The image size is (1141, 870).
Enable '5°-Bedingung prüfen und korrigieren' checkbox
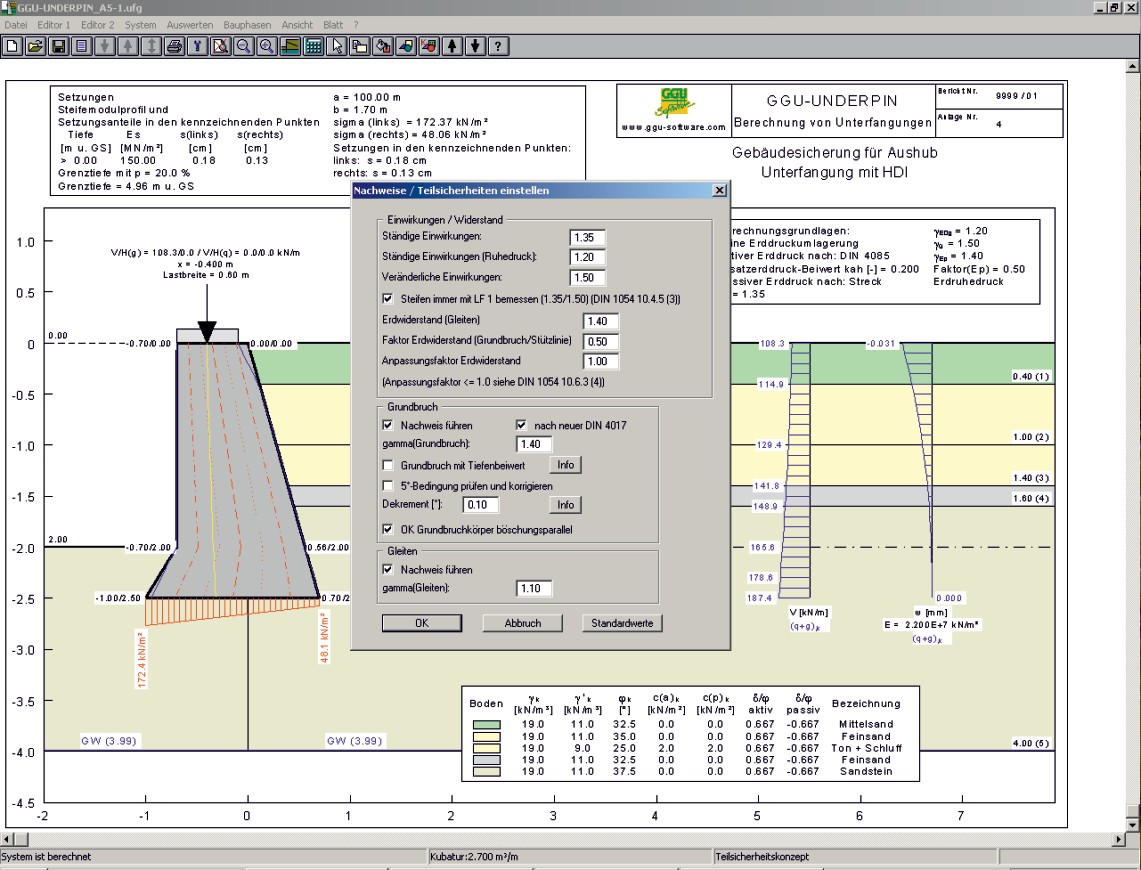coord(388,486)
